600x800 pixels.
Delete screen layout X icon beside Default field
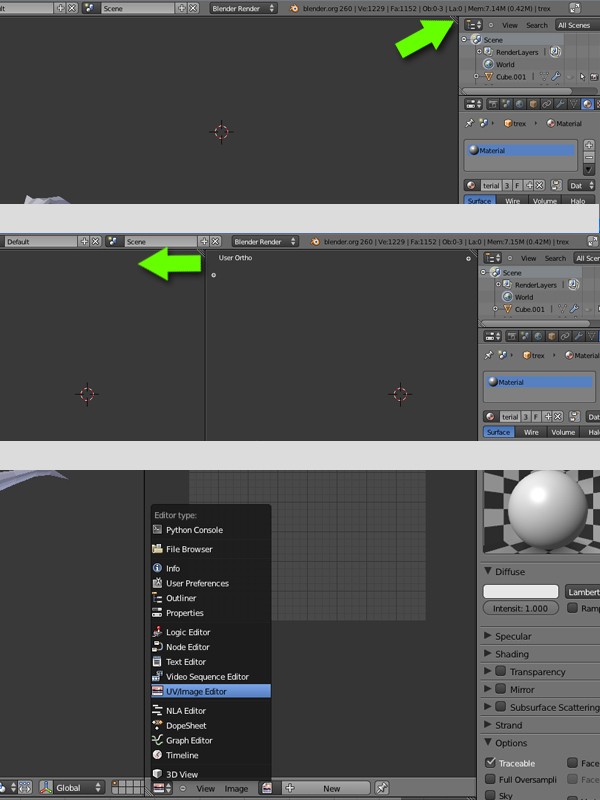(x=95, y=241)
